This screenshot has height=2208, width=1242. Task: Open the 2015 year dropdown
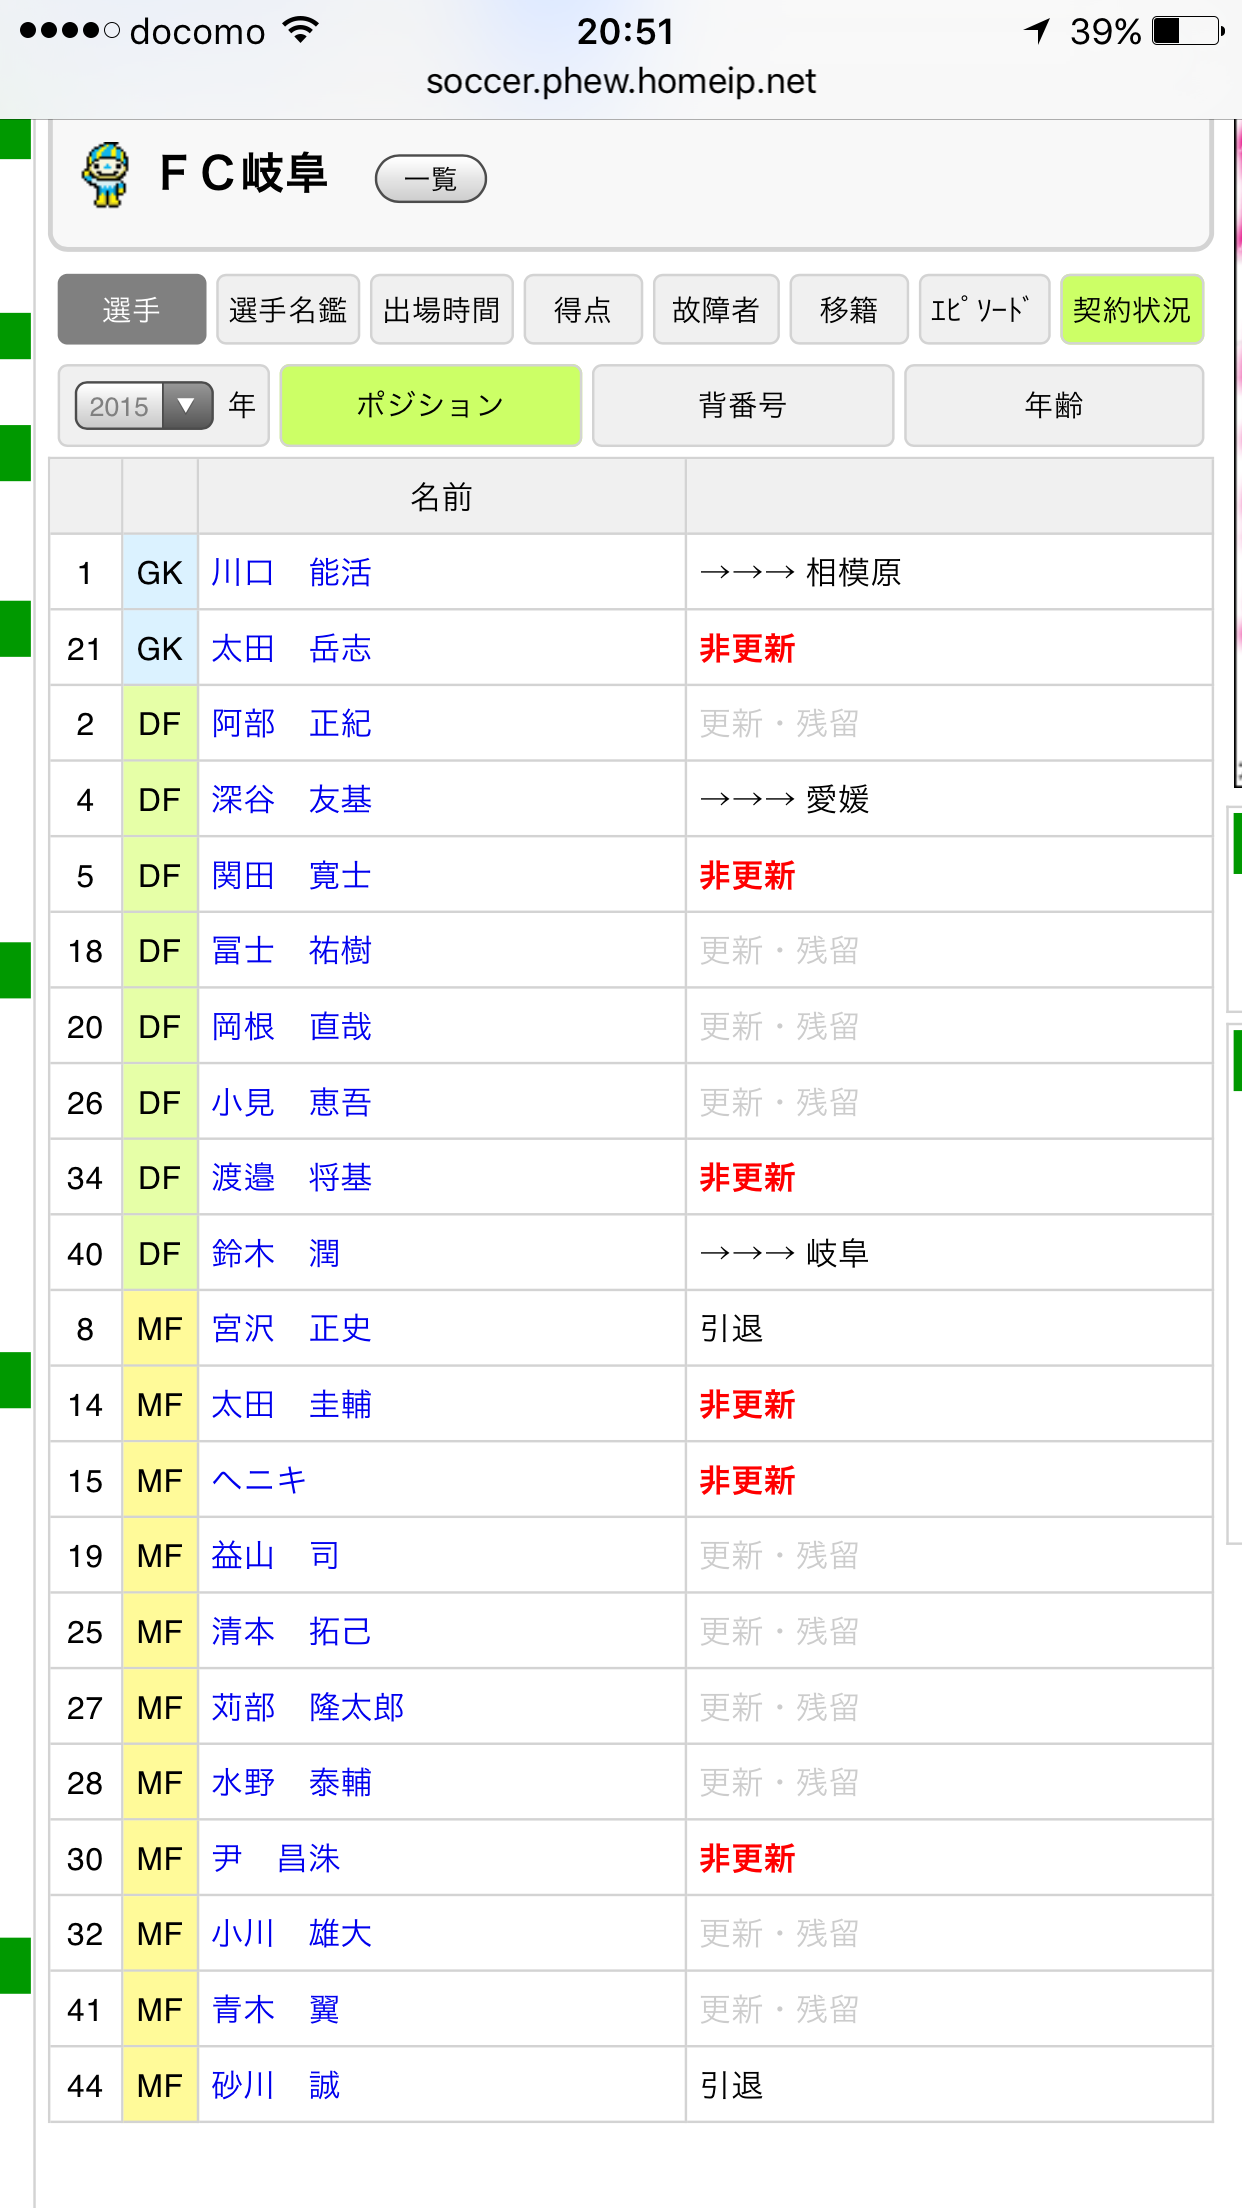[144, 406]
